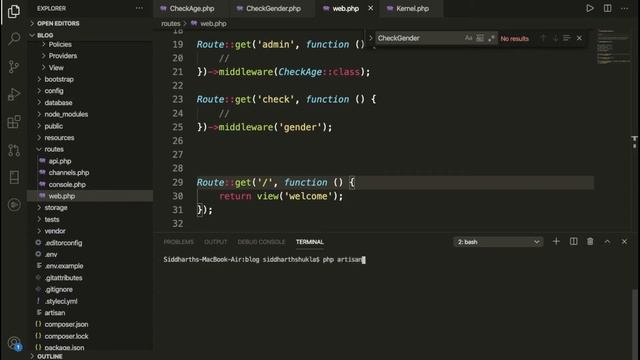Close the terminal panel
The image size is (640, 360).
[624, 242]
